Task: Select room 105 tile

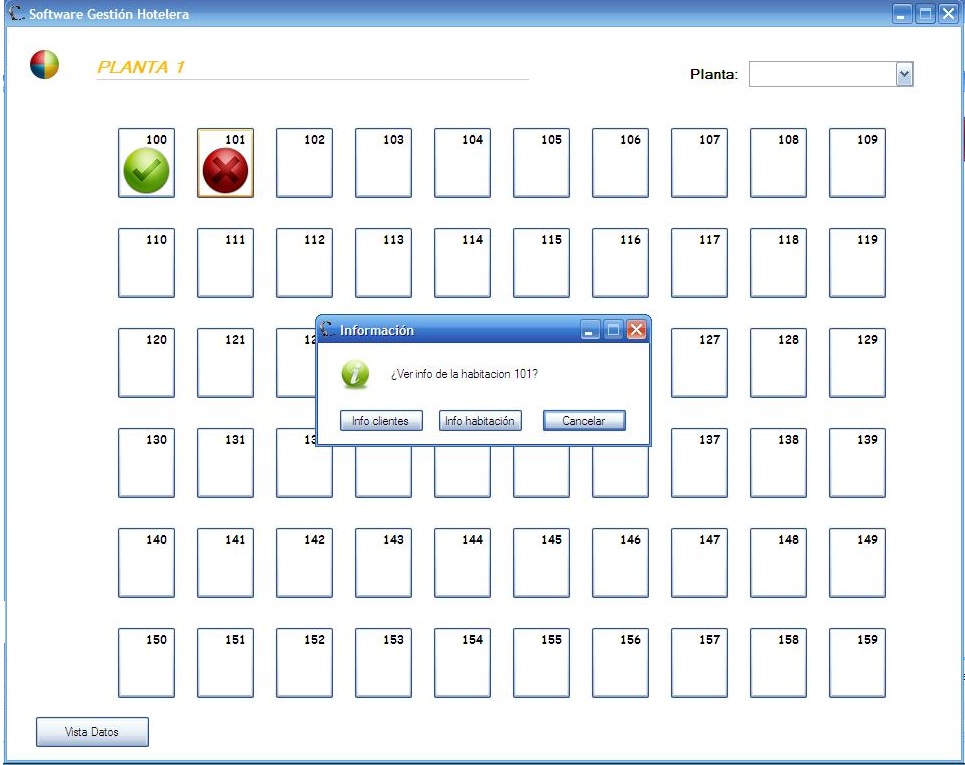Action: pyautogui.click(x=541, y=162)
